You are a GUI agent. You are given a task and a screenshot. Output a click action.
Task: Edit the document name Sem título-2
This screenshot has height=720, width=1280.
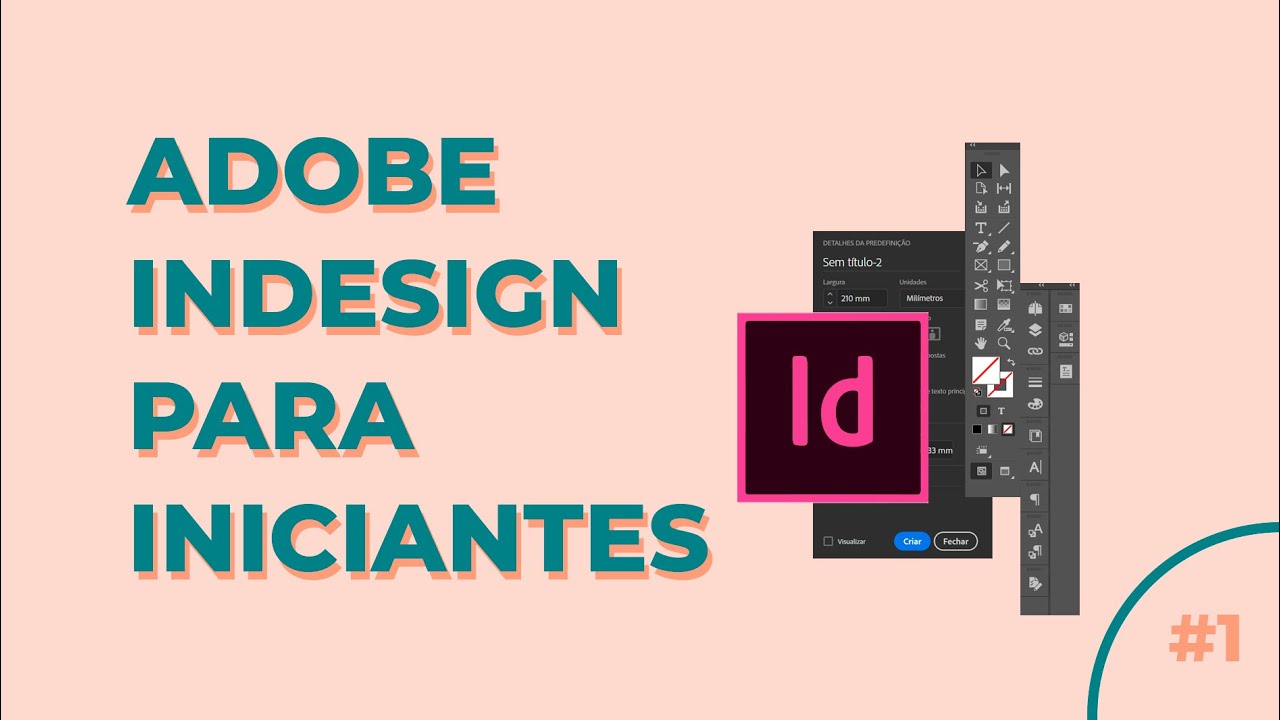852,262
